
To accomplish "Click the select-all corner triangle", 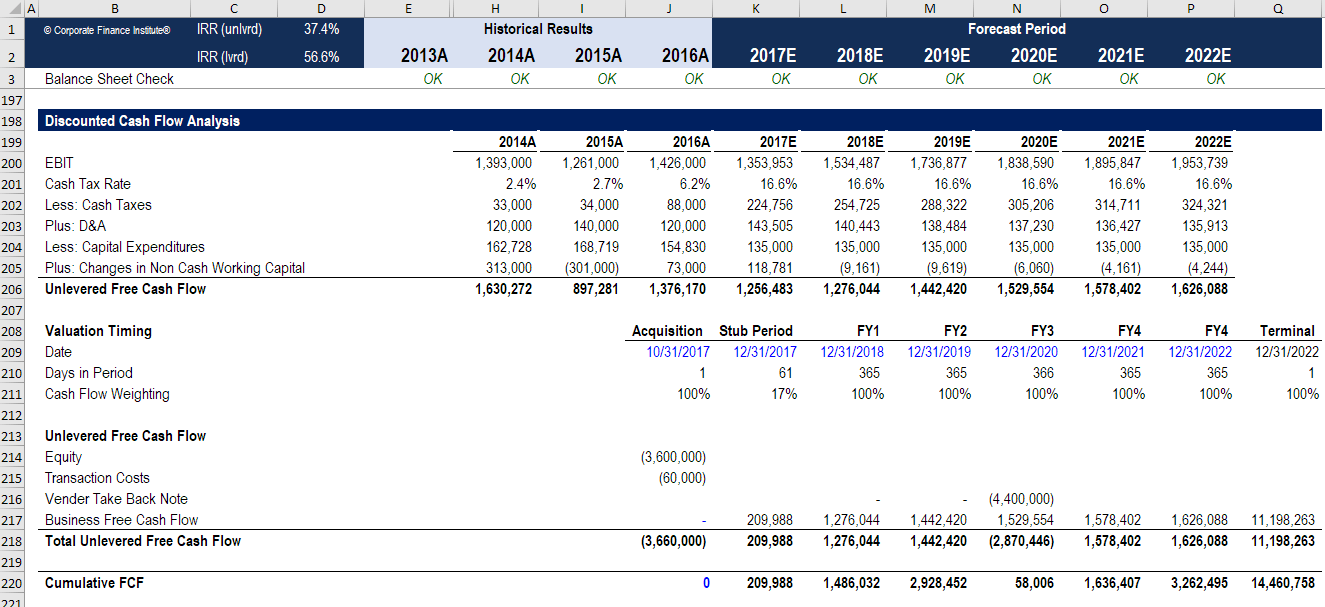I will (x=10, y=8).
